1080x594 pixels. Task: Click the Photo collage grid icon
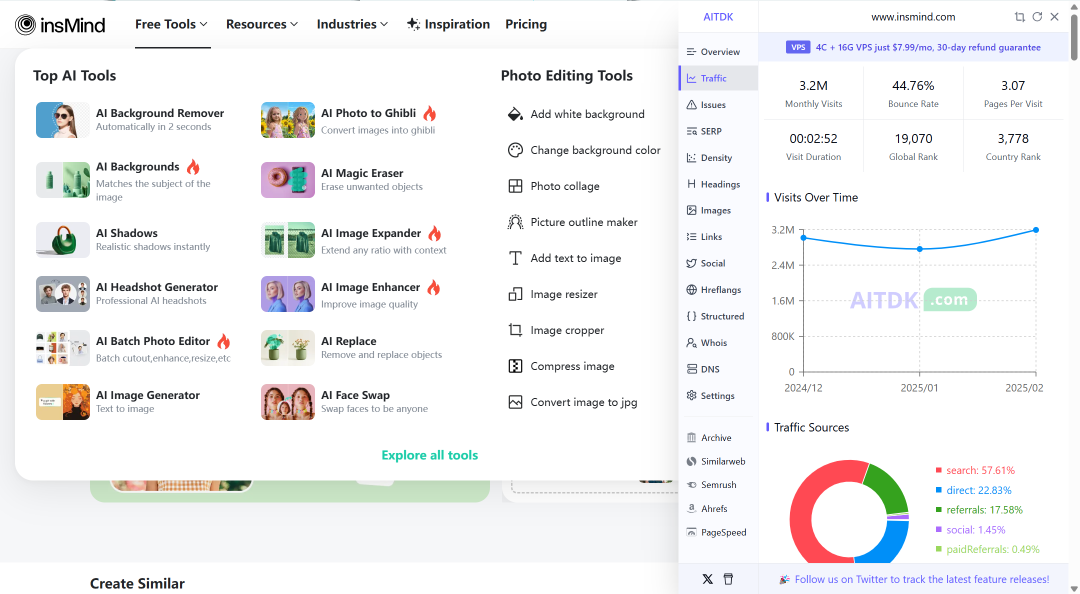pyautogui.click(x=515, y=186)
